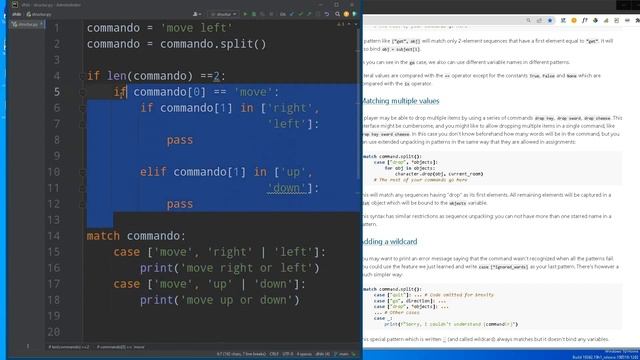
Task: Click the undo/rollback arrow in PyCharm toolbar
Action: [x=327, y=14]
